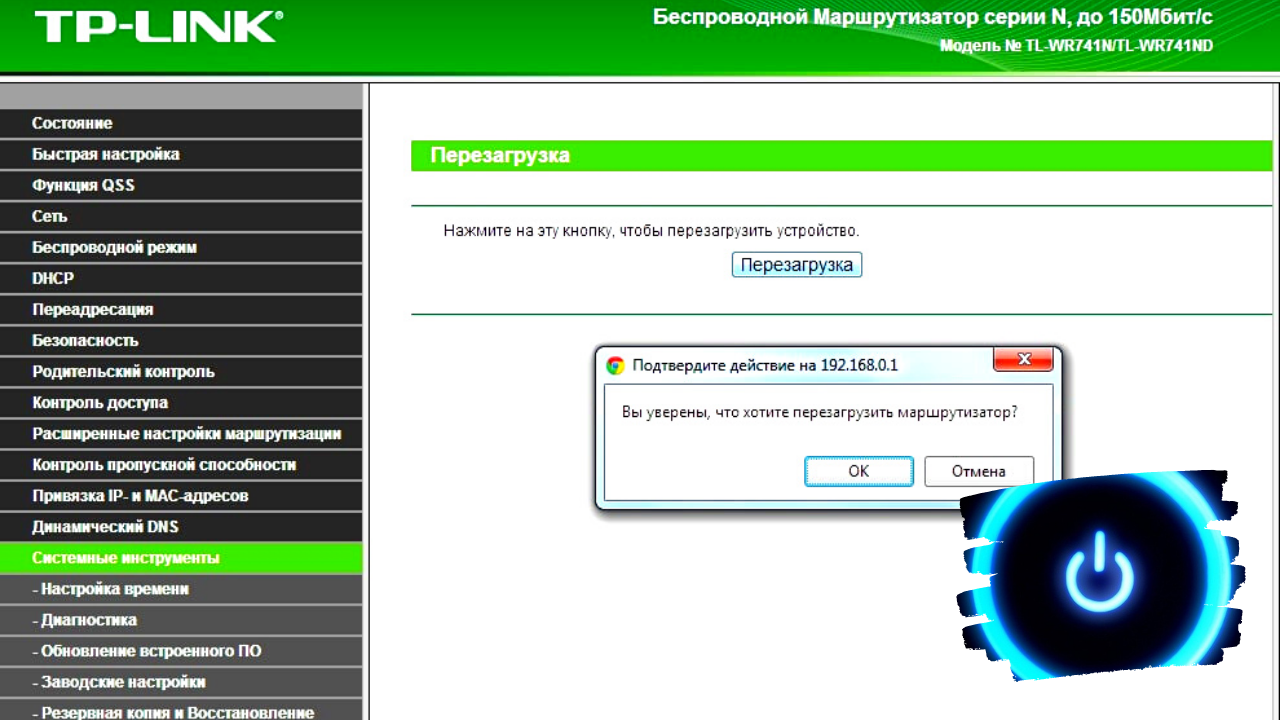The height and width of the screenshot is (720, 1280).
Task: Select Функция QSS menu entry
Action: [x=181, y=185]
